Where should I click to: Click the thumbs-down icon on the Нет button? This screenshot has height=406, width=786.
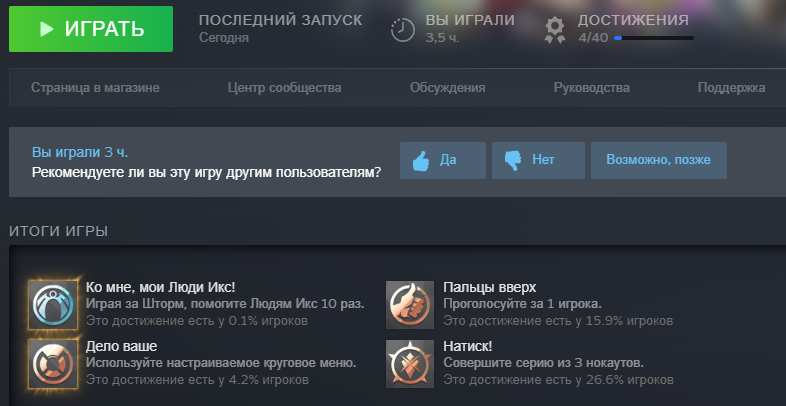click(513, 161)
